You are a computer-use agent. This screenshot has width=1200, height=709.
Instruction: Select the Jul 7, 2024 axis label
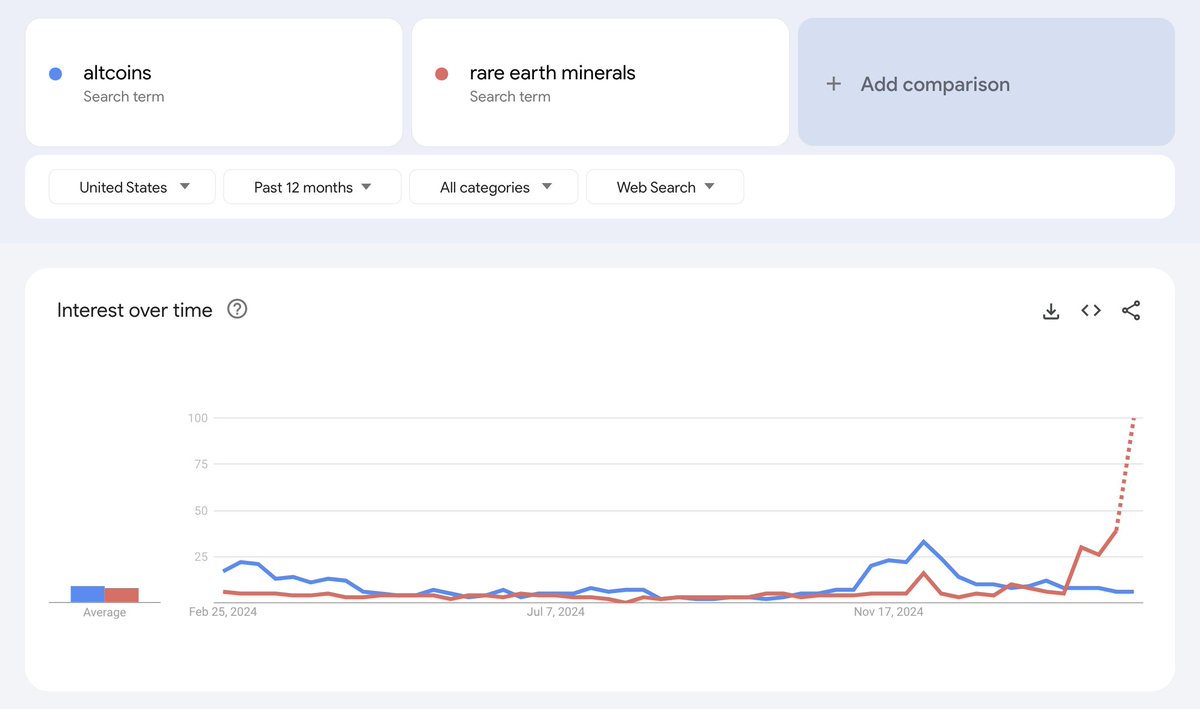(x=556, y=612)
